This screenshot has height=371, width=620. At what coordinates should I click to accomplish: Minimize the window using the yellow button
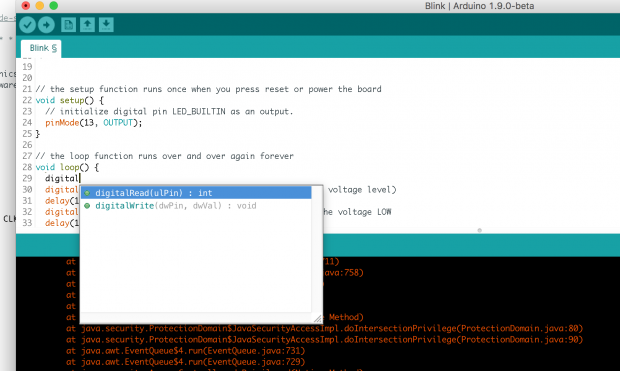40,6
